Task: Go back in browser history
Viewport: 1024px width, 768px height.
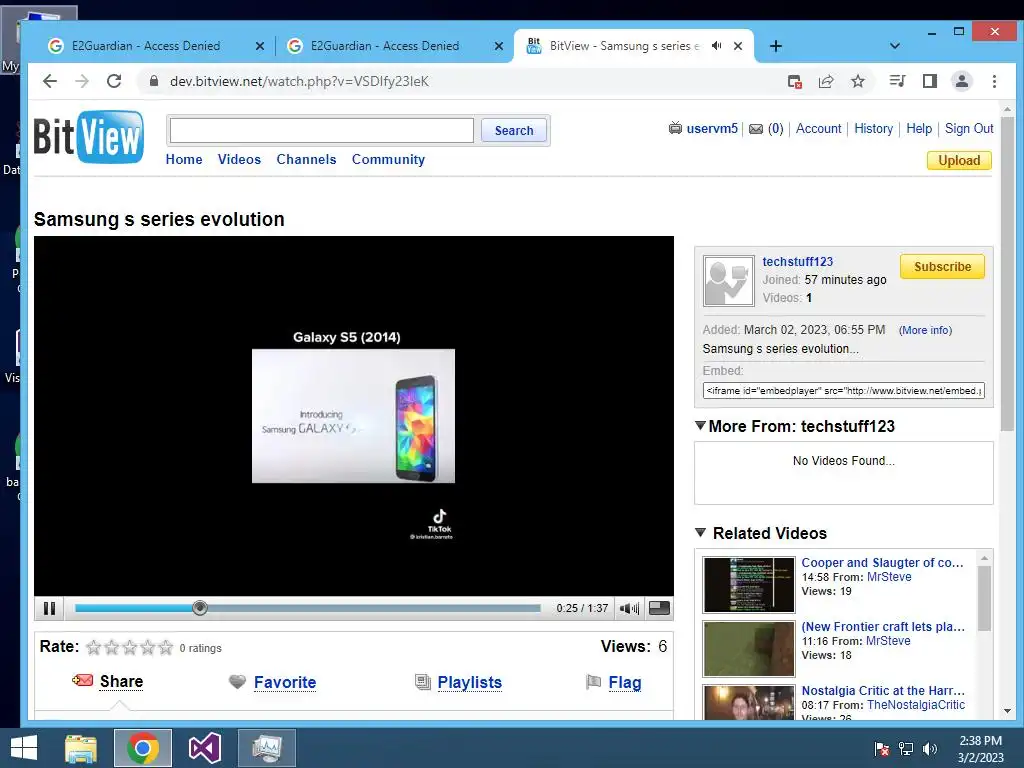Action: (50, 81)
